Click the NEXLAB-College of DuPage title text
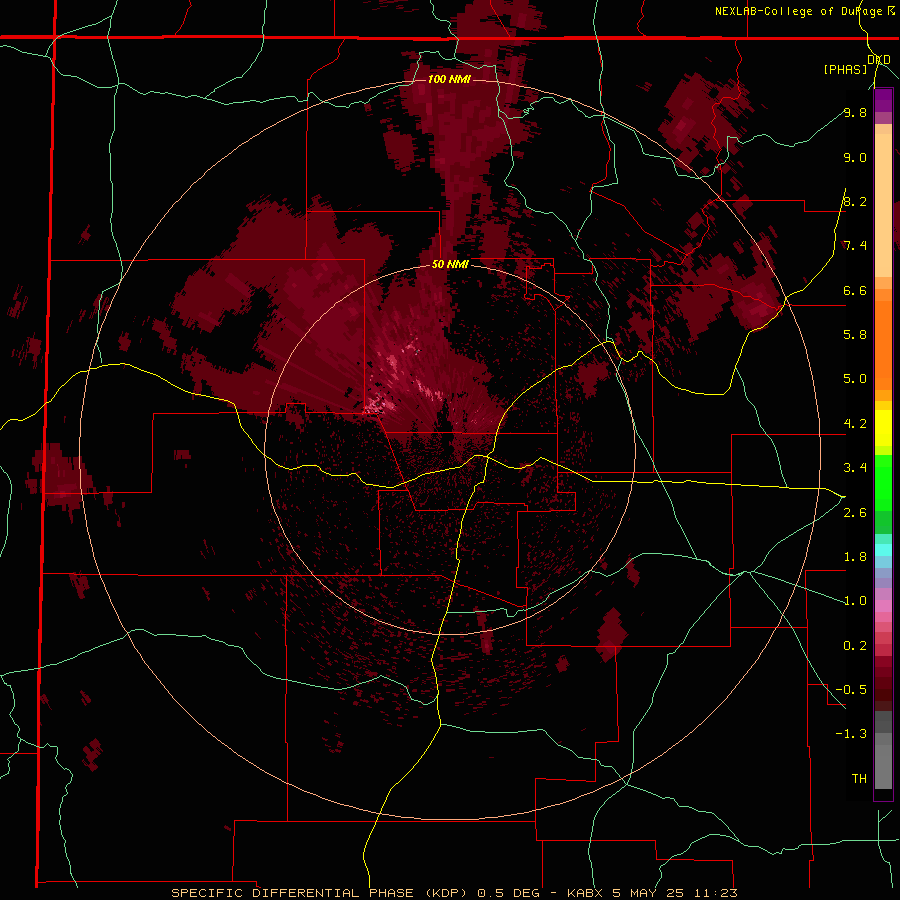 tap(798, 11)
